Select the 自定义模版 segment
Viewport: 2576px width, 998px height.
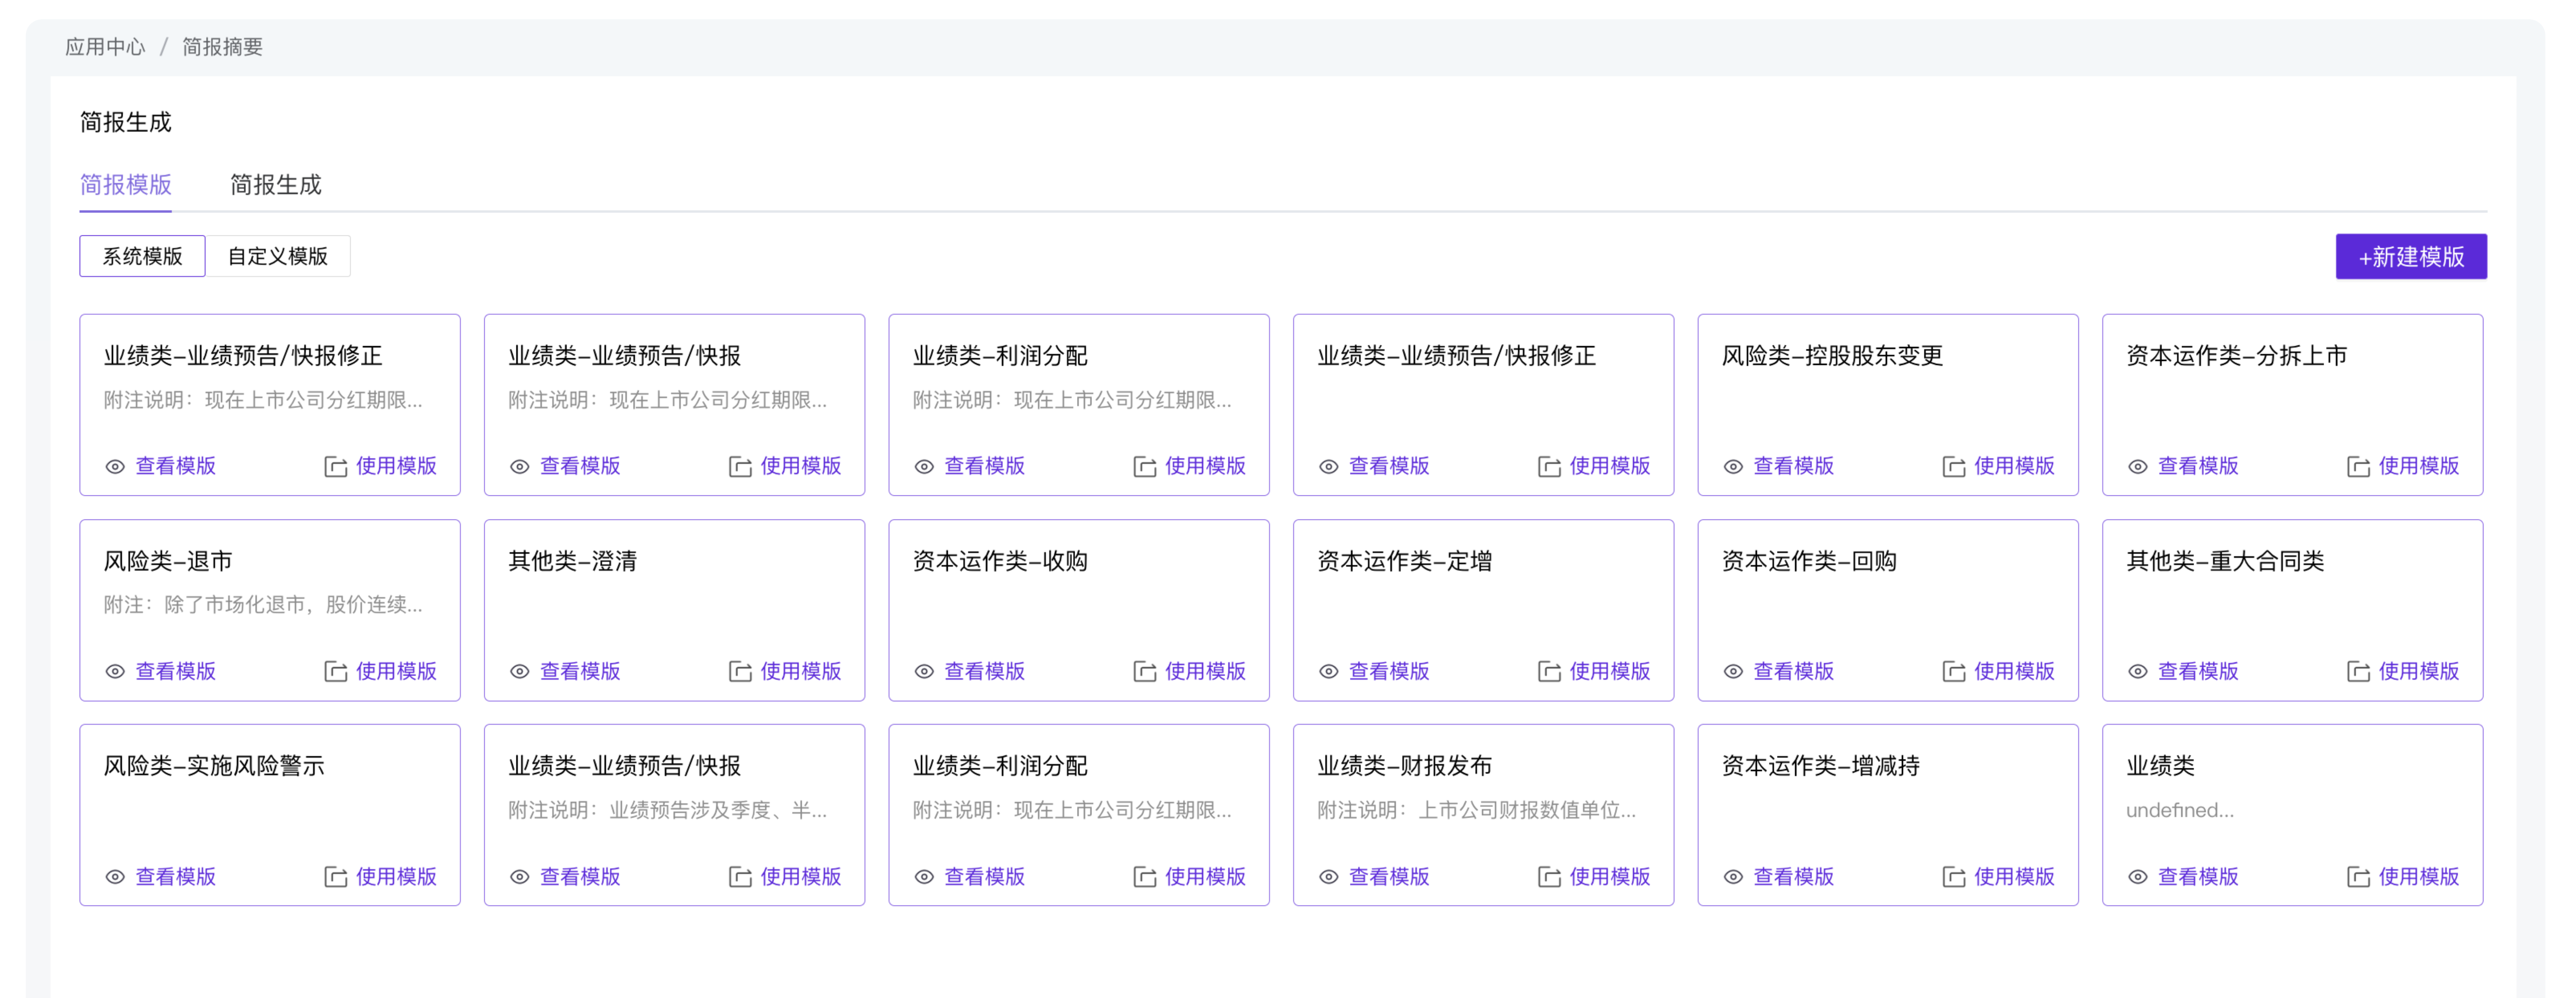click(x=278, y=256)
